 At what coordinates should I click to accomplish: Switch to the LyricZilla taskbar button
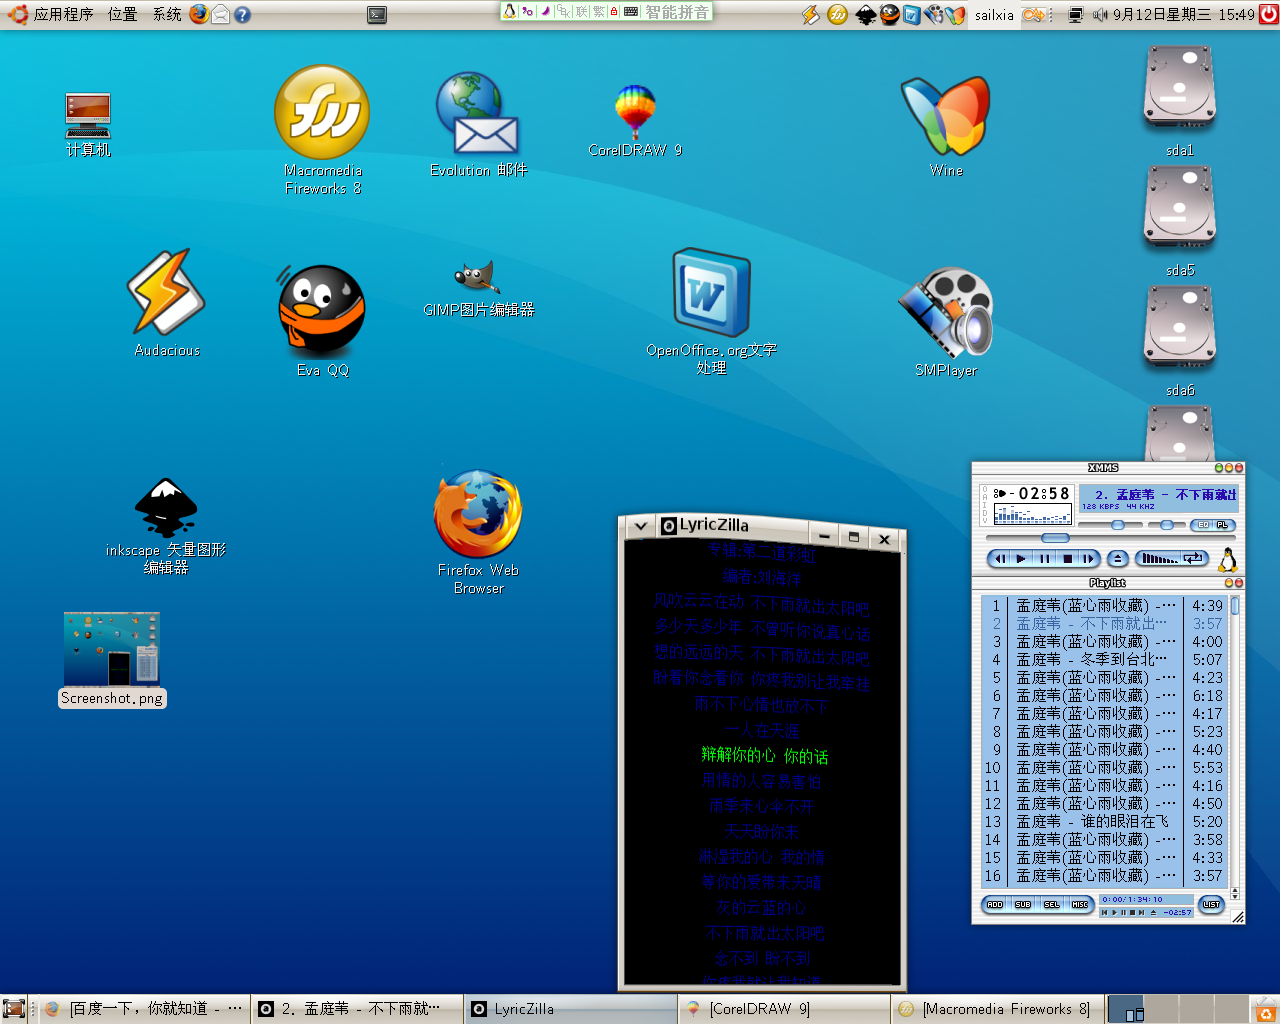[x=570, y=1009]
